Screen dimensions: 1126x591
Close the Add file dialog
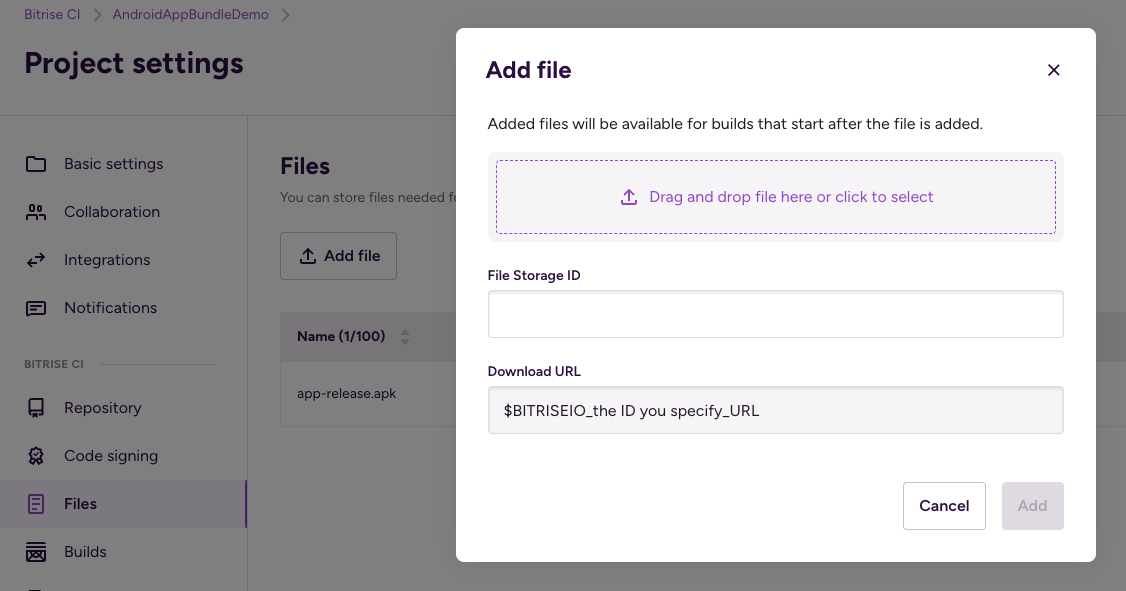tap(1053, 70)
